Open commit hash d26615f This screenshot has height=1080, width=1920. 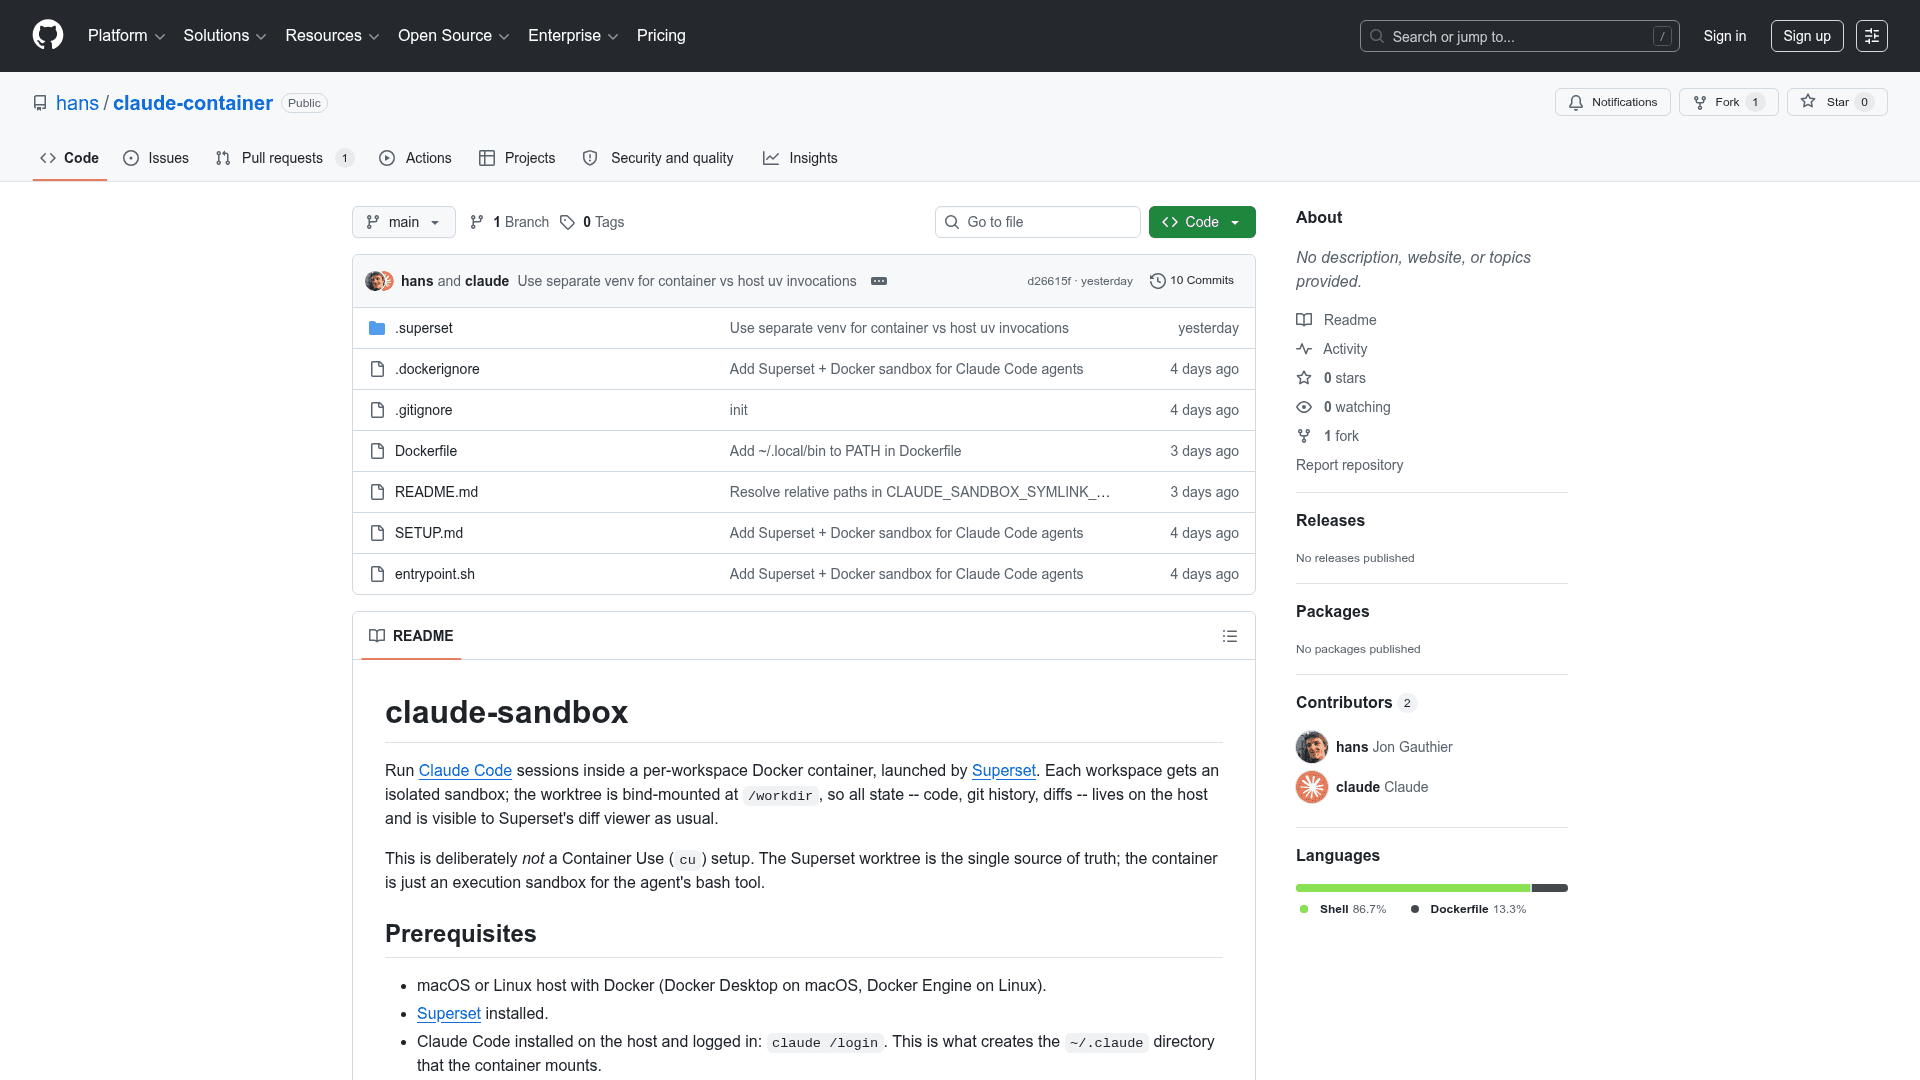pyautogui.click(x=1048, y=281)
